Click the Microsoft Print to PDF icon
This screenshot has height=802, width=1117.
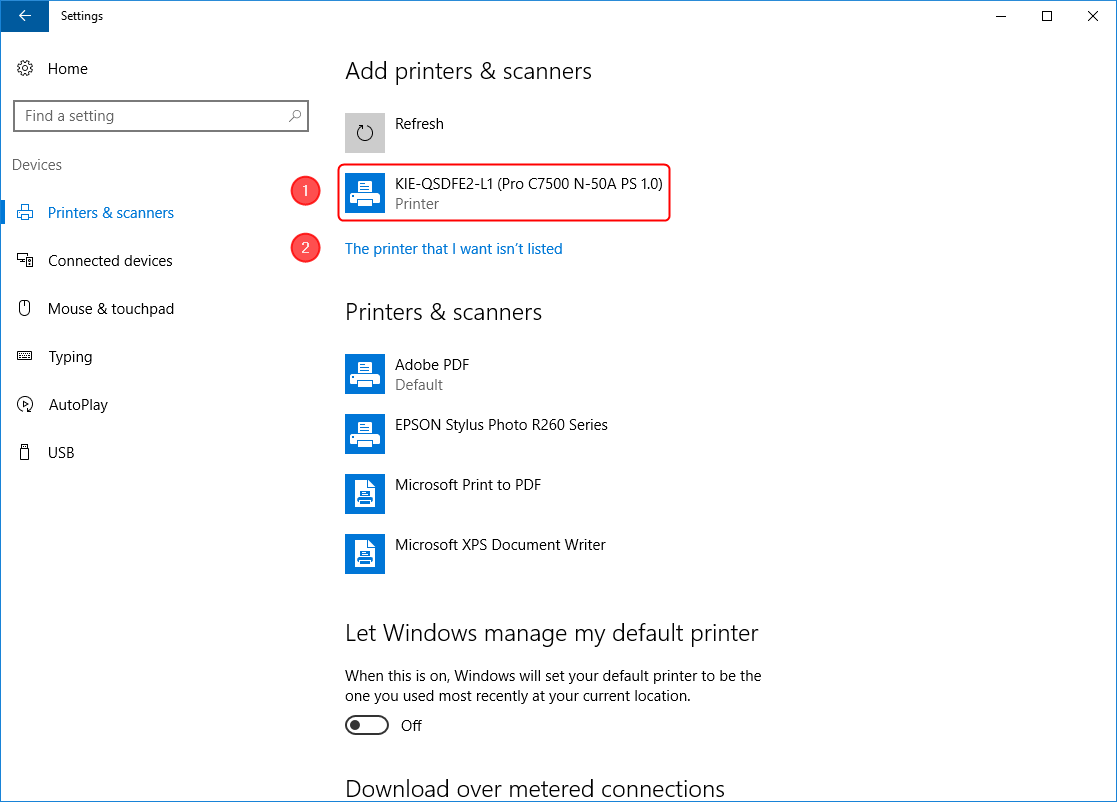point(365,494)
